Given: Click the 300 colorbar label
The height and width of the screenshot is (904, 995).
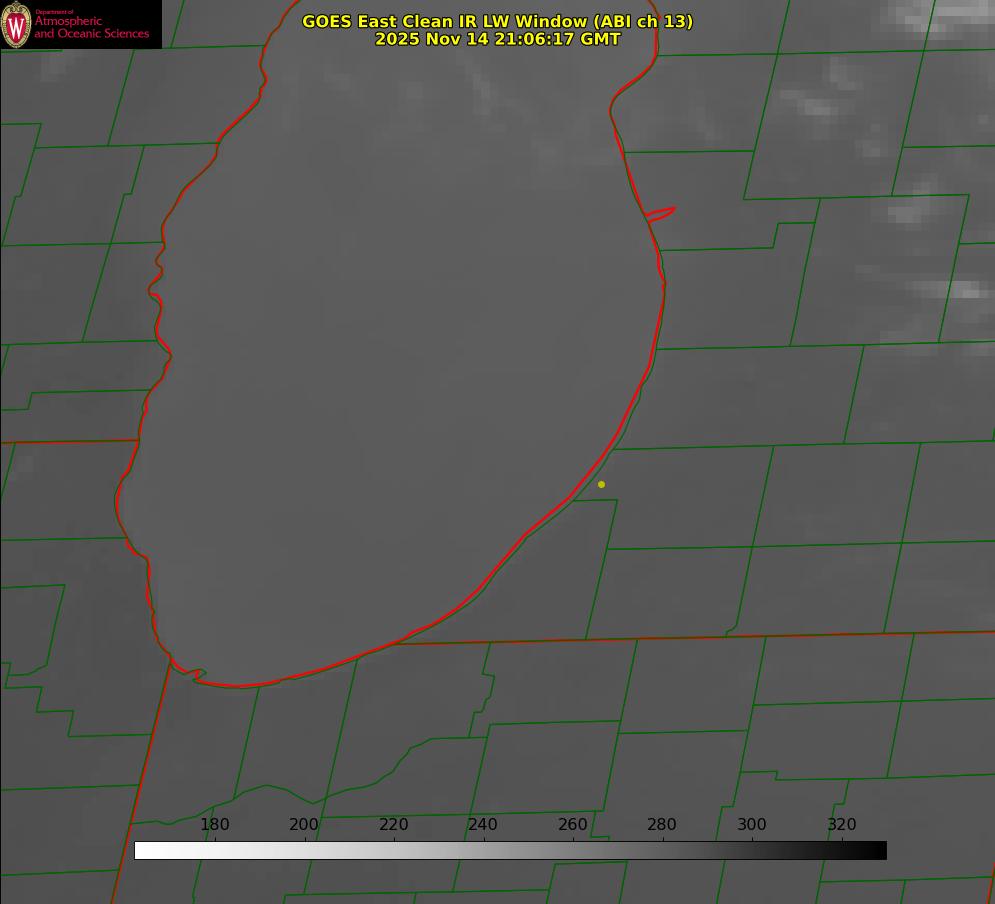Looking at the screenshot, I should tap(752, 824).
